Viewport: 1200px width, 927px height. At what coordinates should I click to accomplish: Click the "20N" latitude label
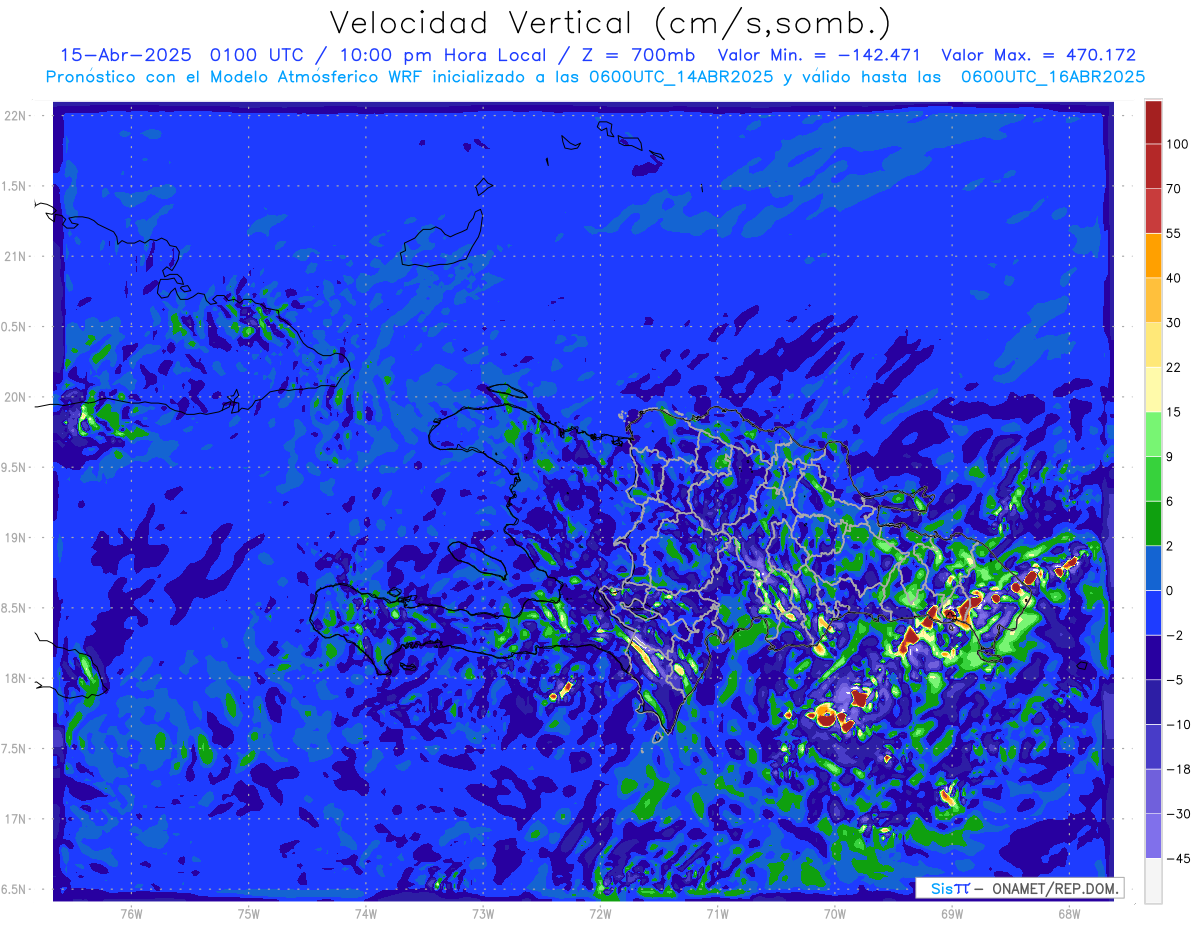16,397
